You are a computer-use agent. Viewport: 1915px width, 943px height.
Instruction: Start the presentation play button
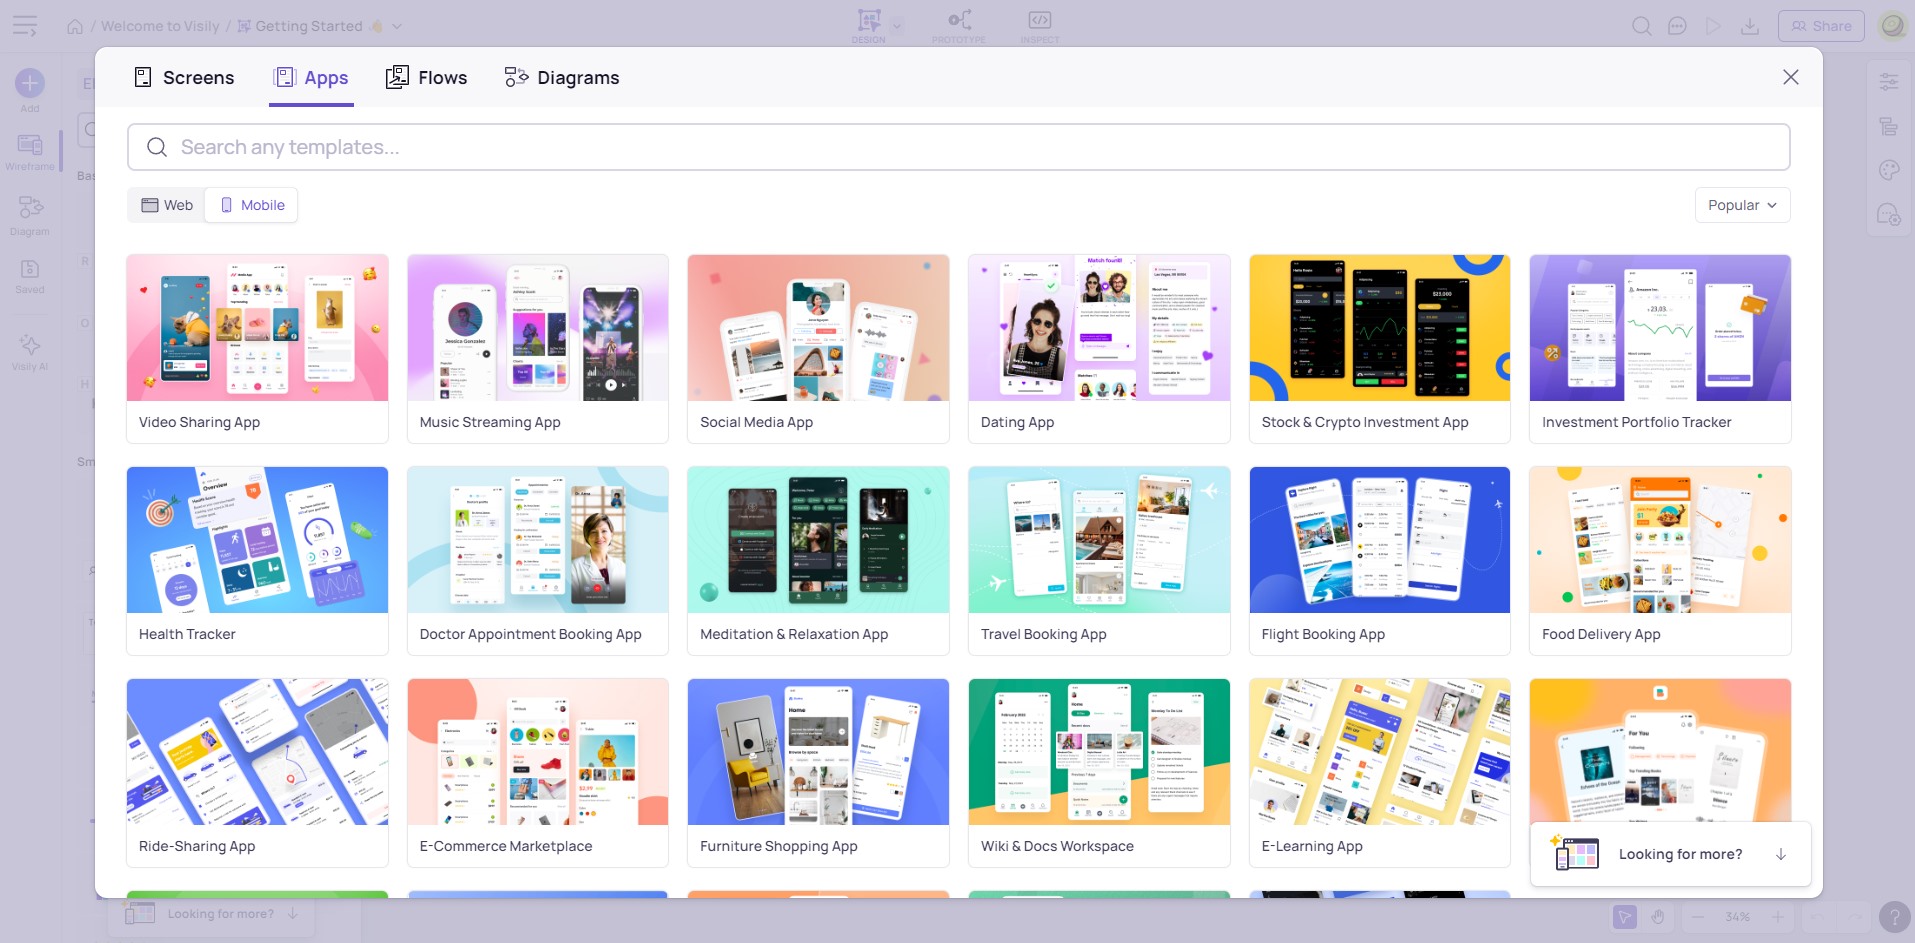pyautogui.click(x=1714, y=26)
